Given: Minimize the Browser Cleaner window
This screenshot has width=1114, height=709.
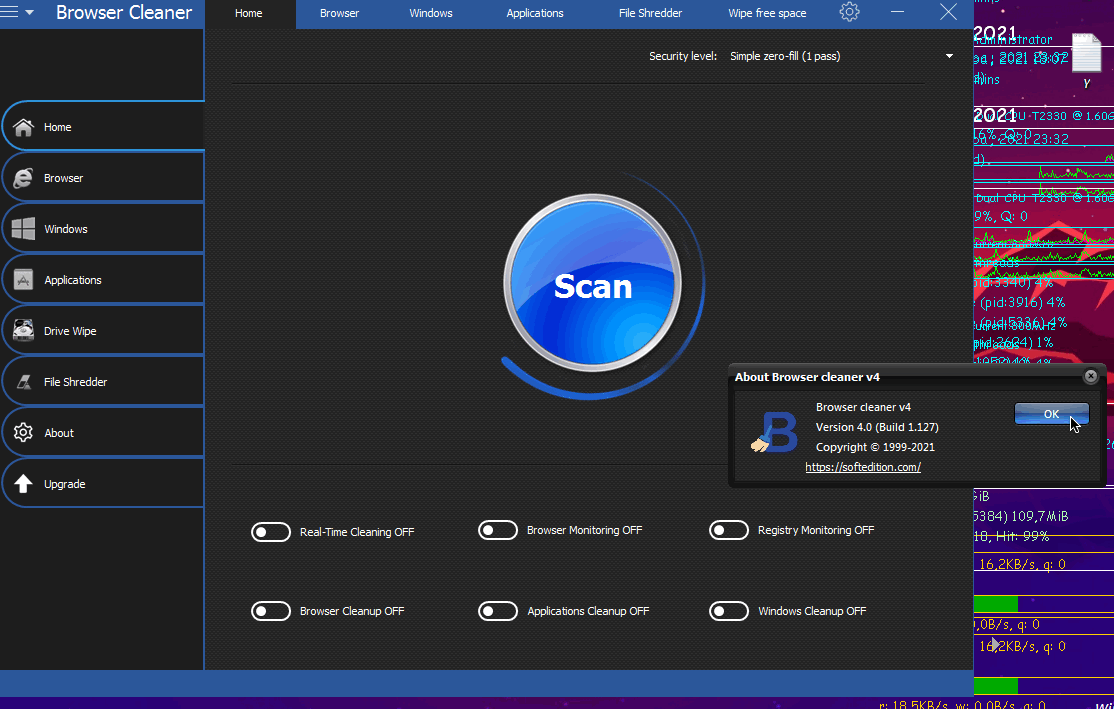Looking at the screenshot, I should (897, 12).
